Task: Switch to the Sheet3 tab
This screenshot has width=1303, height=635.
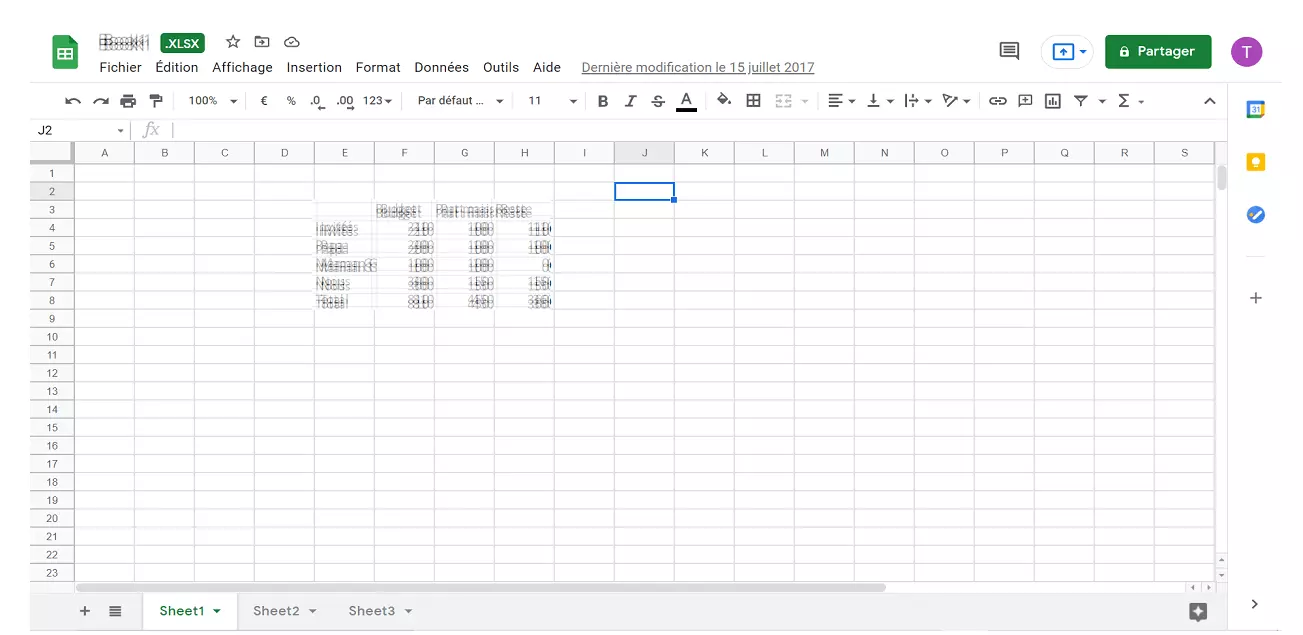Action: [x=380, y=611]
